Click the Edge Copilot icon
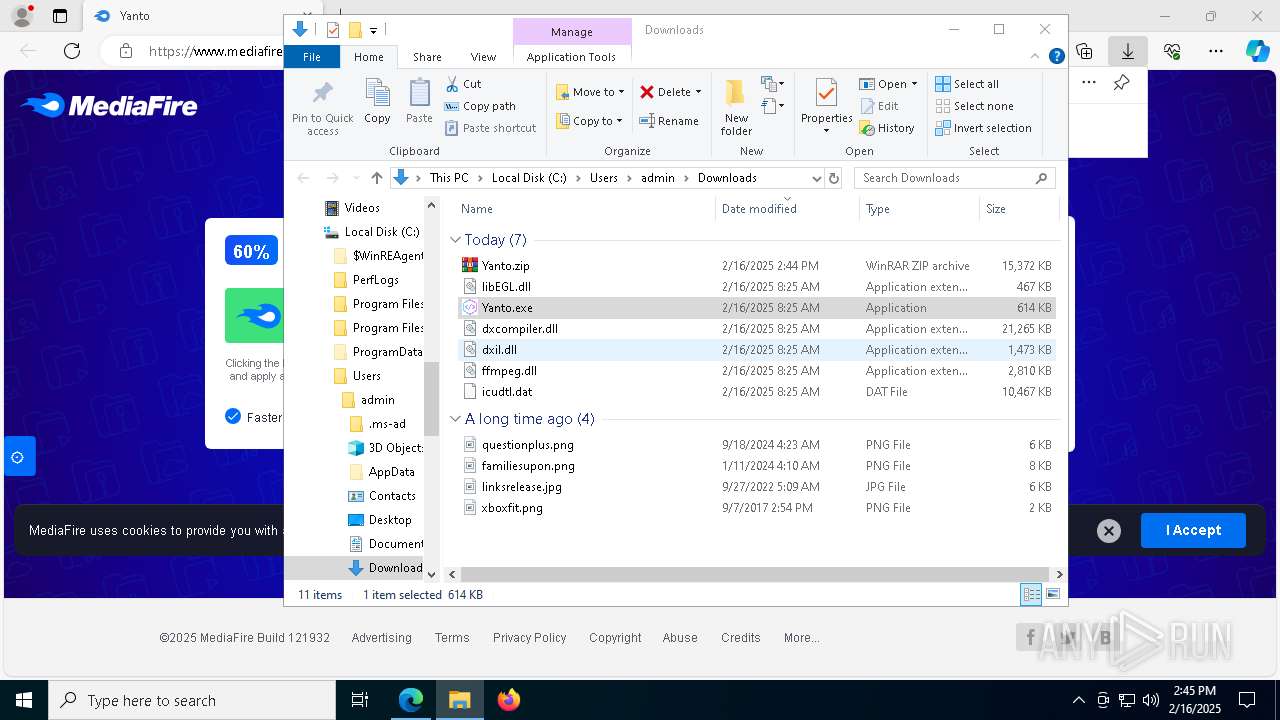Screen dimensions: 1280x720 pos(1257,50)
